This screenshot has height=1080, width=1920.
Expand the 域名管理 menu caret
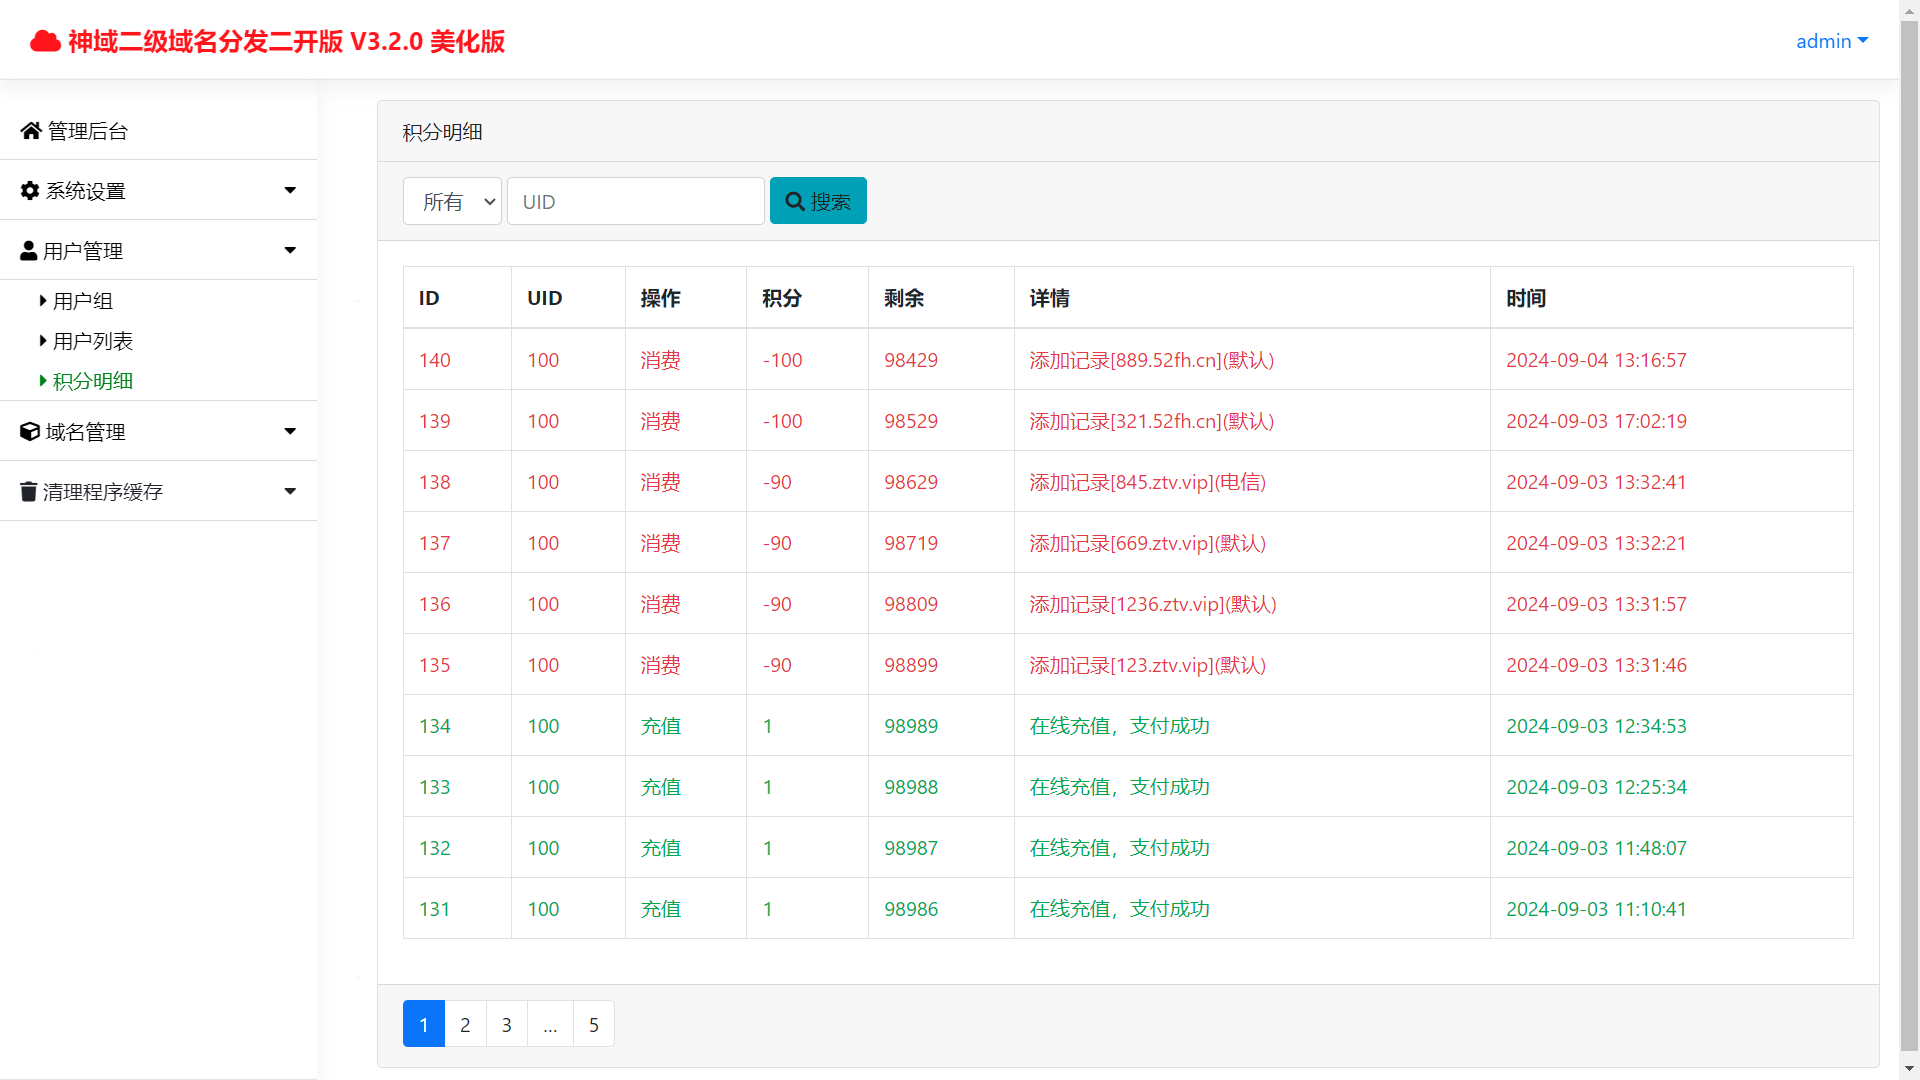pyautogui.click(x=290, y=431)
